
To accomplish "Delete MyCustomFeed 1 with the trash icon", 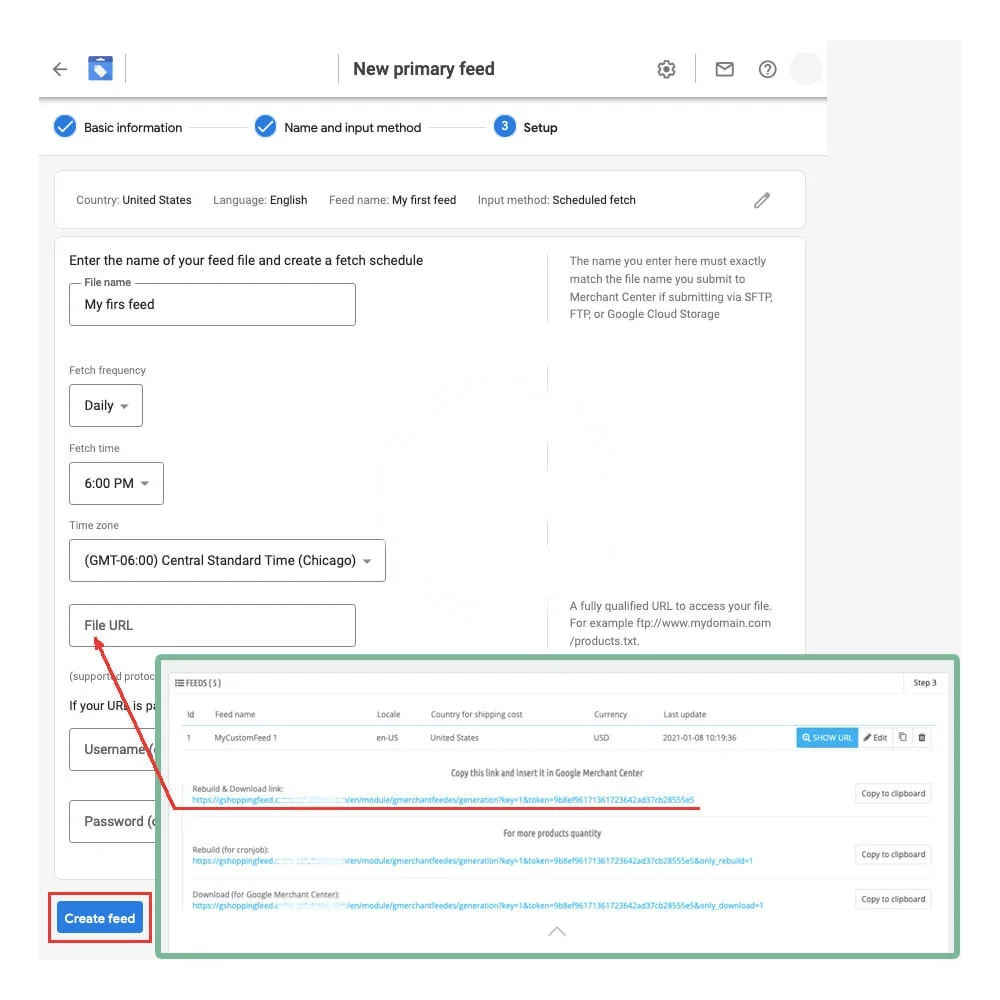I will (922, 737).
